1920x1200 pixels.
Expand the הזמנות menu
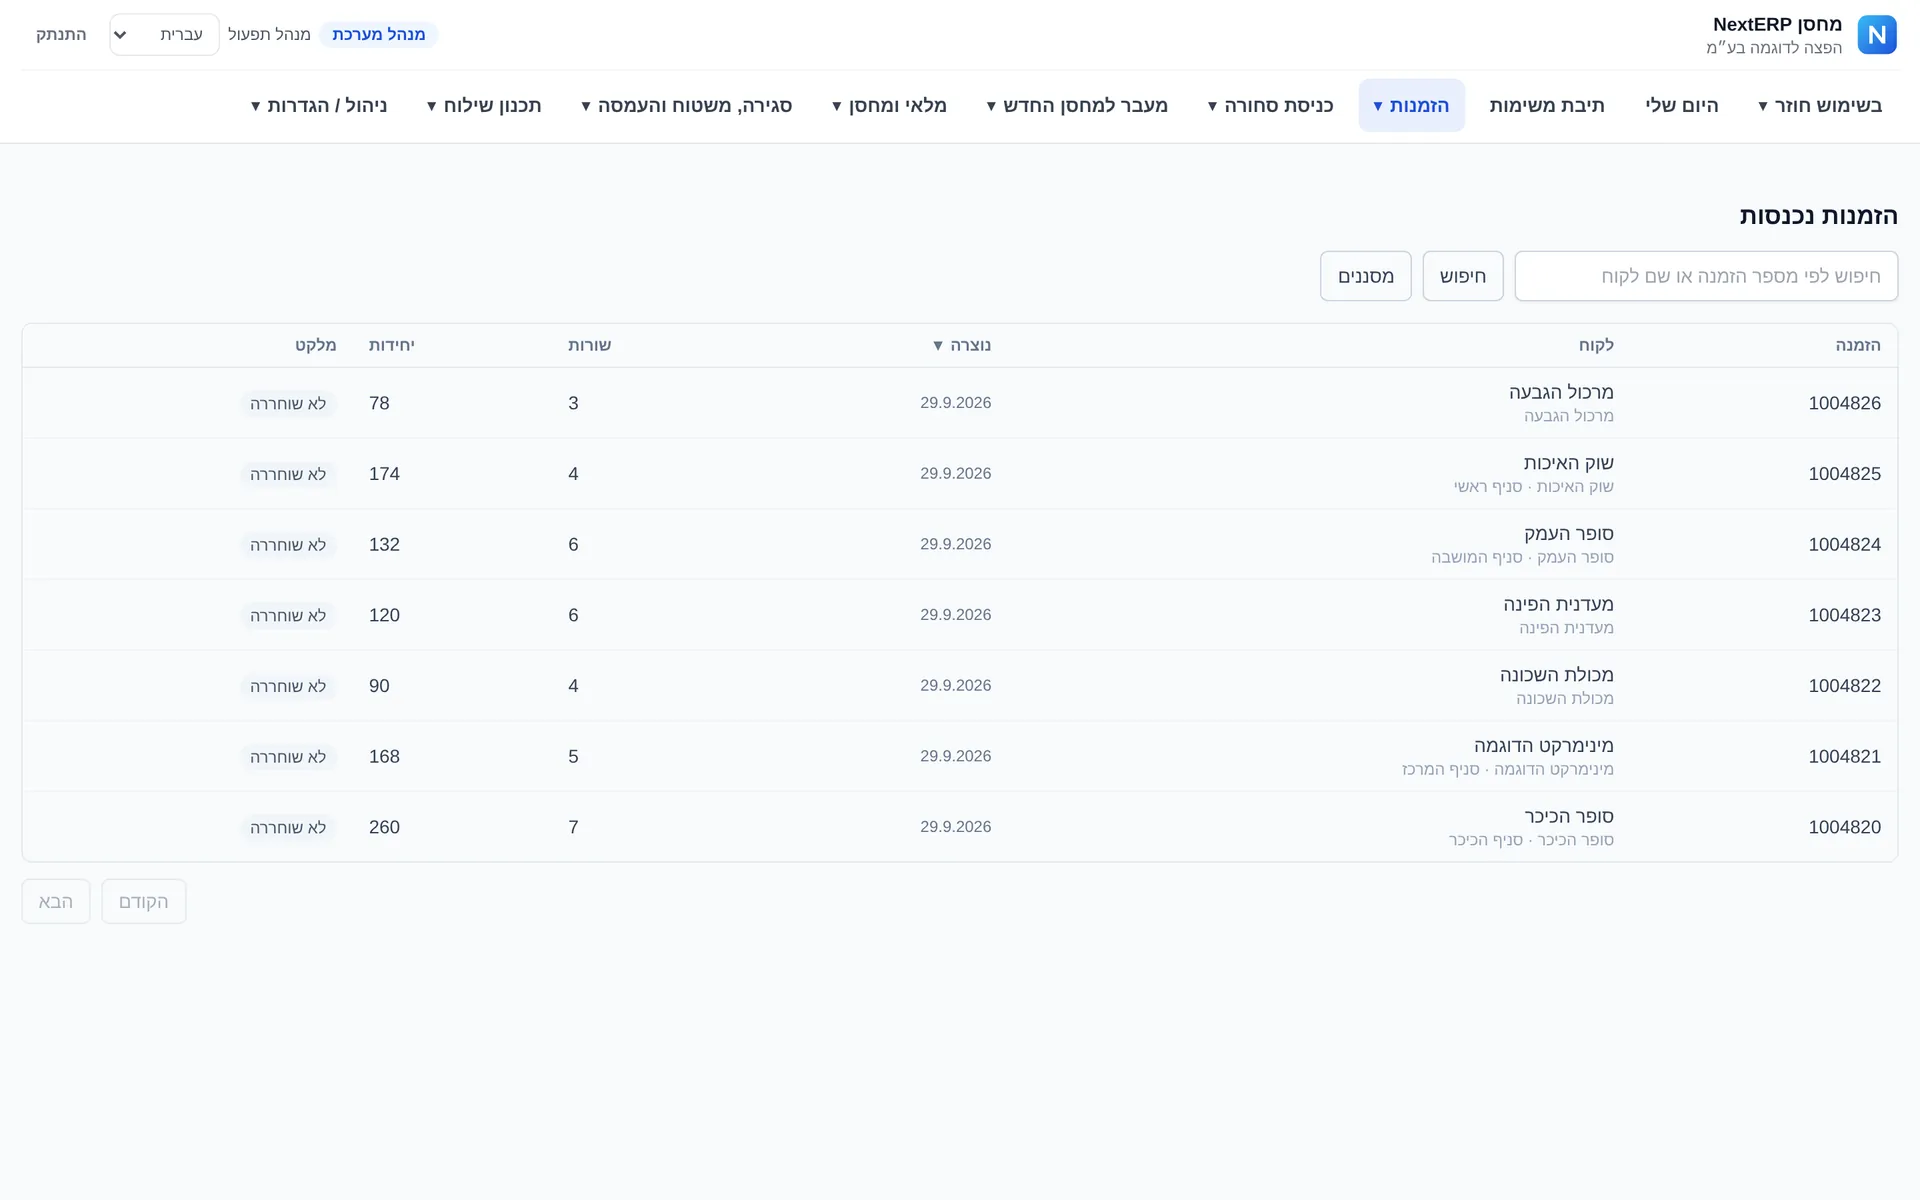click(x=1411, y=105)
